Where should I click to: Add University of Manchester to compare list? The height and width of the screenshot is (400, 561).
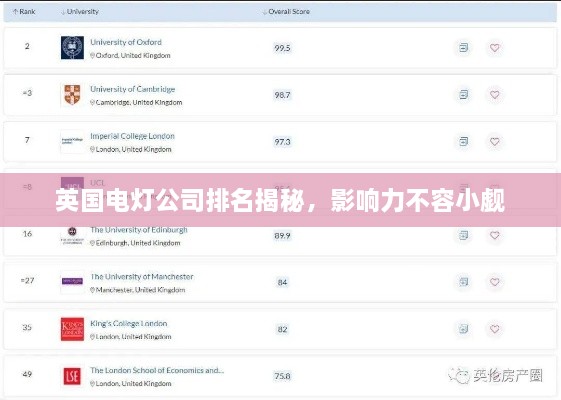click(463, 282)
